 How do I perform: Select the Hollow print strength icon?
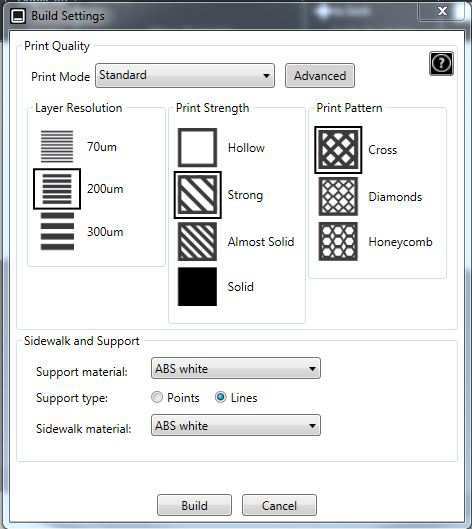197,147
